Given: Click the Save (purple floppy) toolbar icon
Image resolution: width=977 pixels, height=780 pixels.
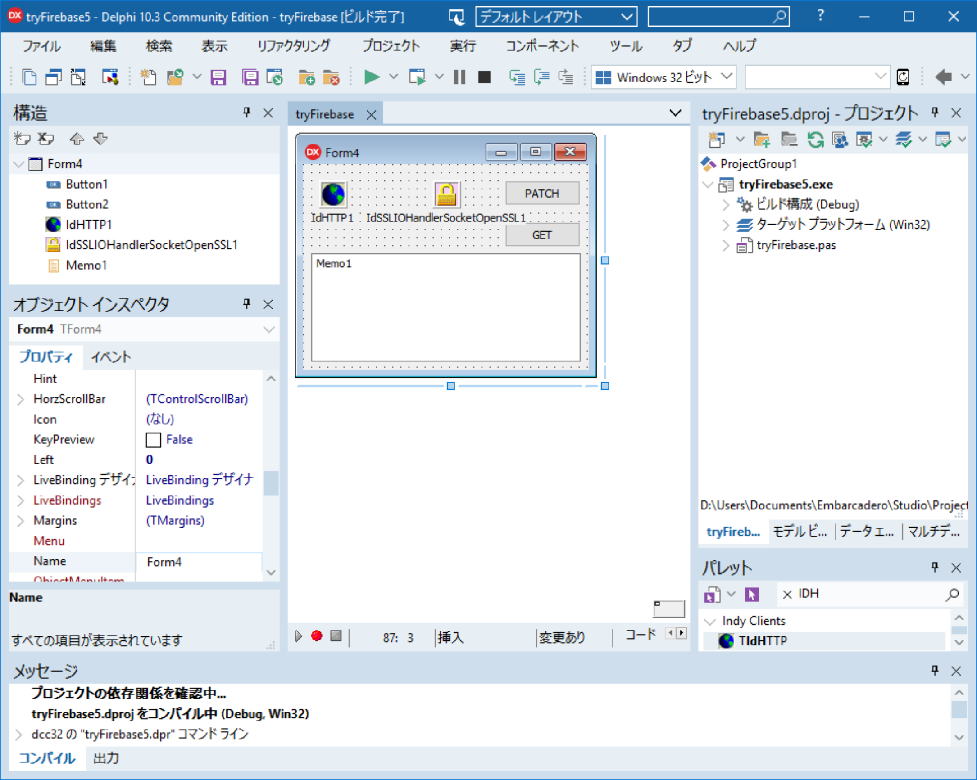Looking at the screenshot, I should click(x=218, y=77).
